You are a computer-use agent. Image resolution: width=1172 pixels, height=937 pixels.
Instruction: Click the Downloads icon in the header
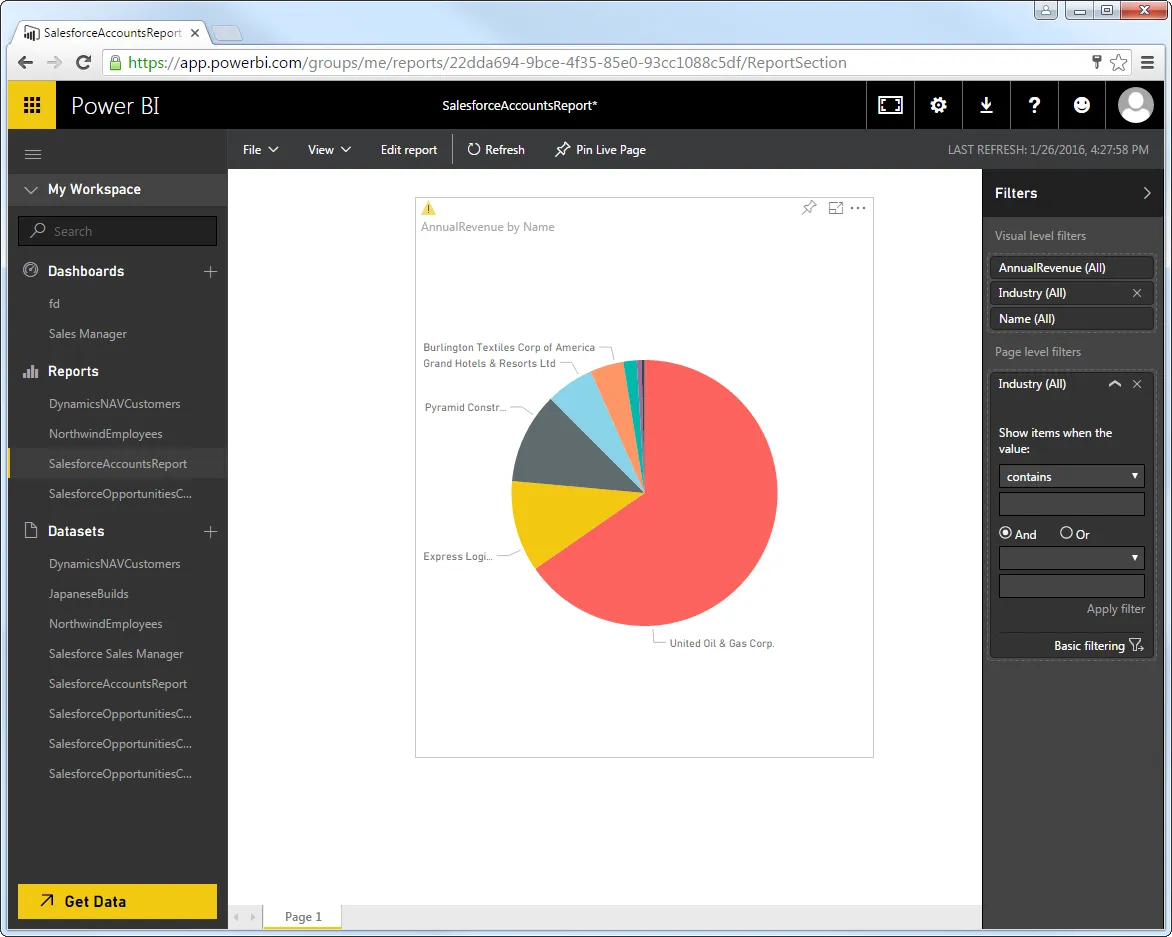click(986, 104)
